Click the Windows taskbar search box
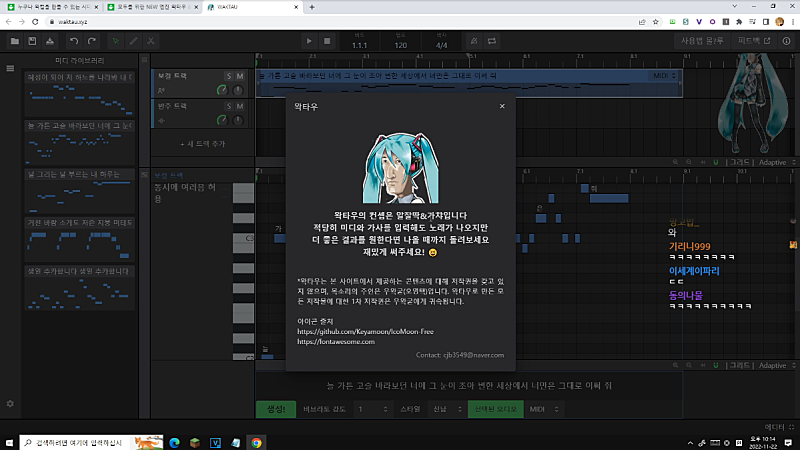 pyautogui.click(x=92, y=442)
